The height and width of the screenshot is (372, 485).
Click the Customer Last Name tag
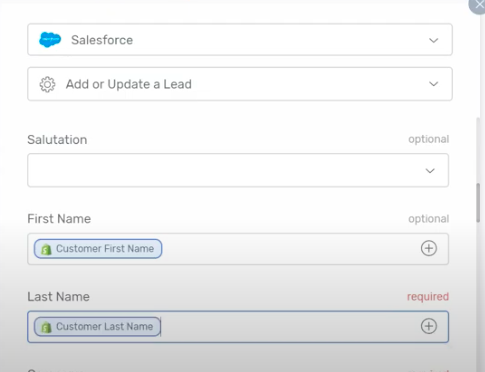pyautogui.click(x=97, y=326)
